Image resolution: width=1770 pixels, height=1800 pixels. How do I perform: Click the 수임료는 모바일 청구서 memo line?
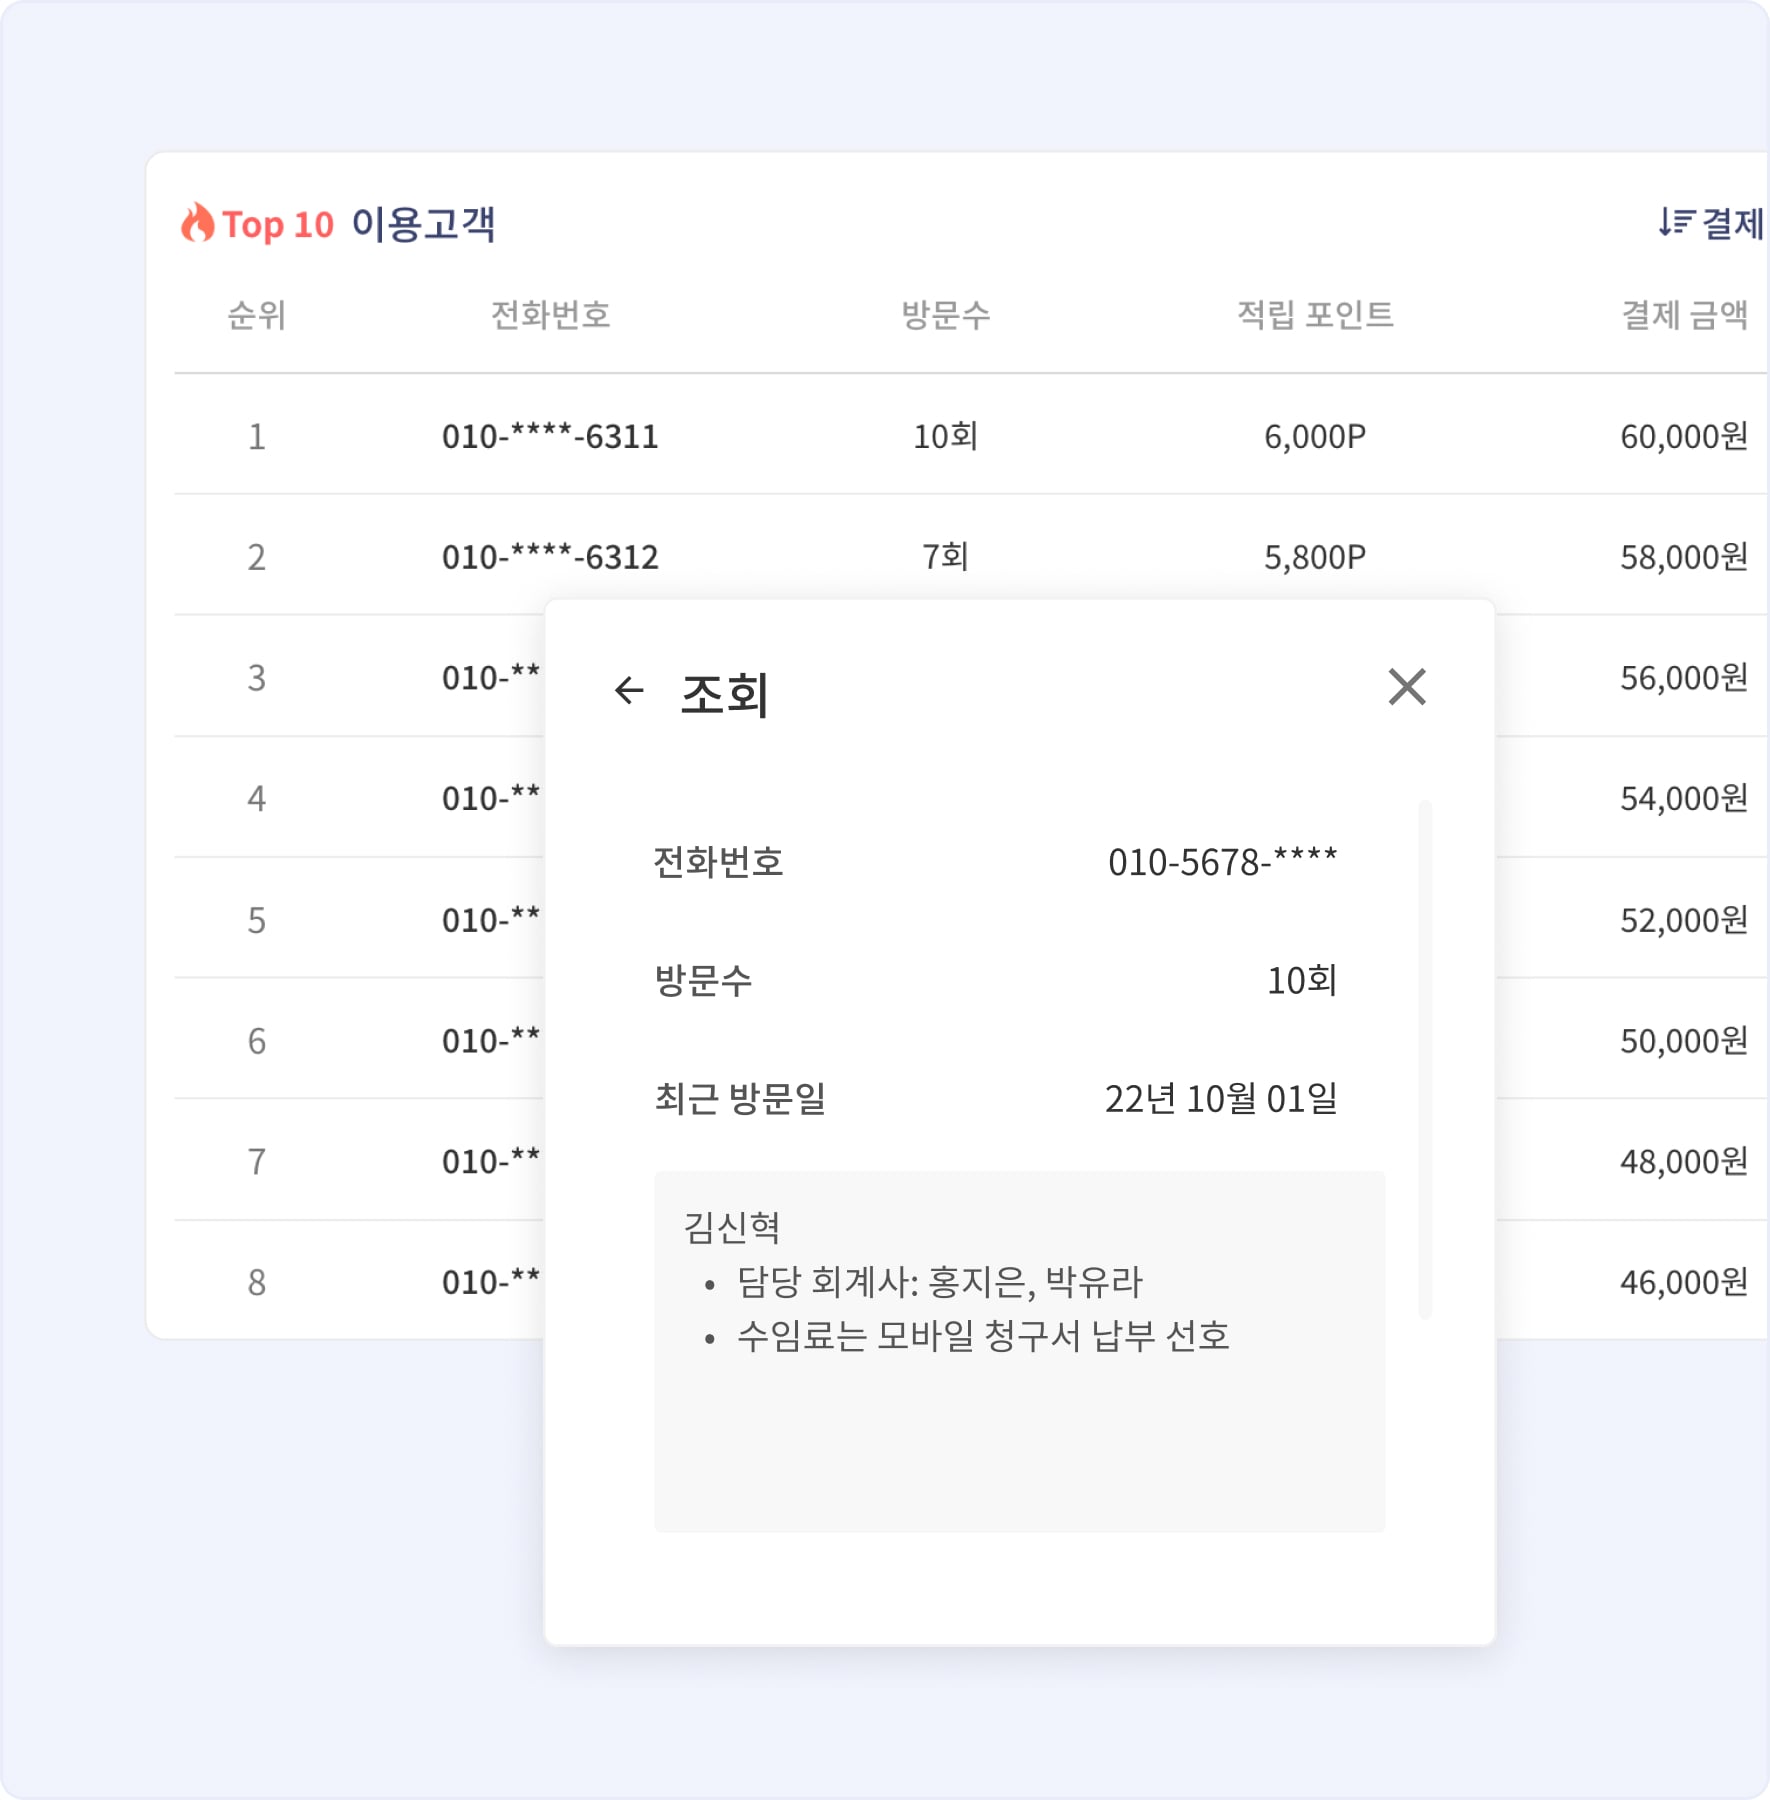983,1336
